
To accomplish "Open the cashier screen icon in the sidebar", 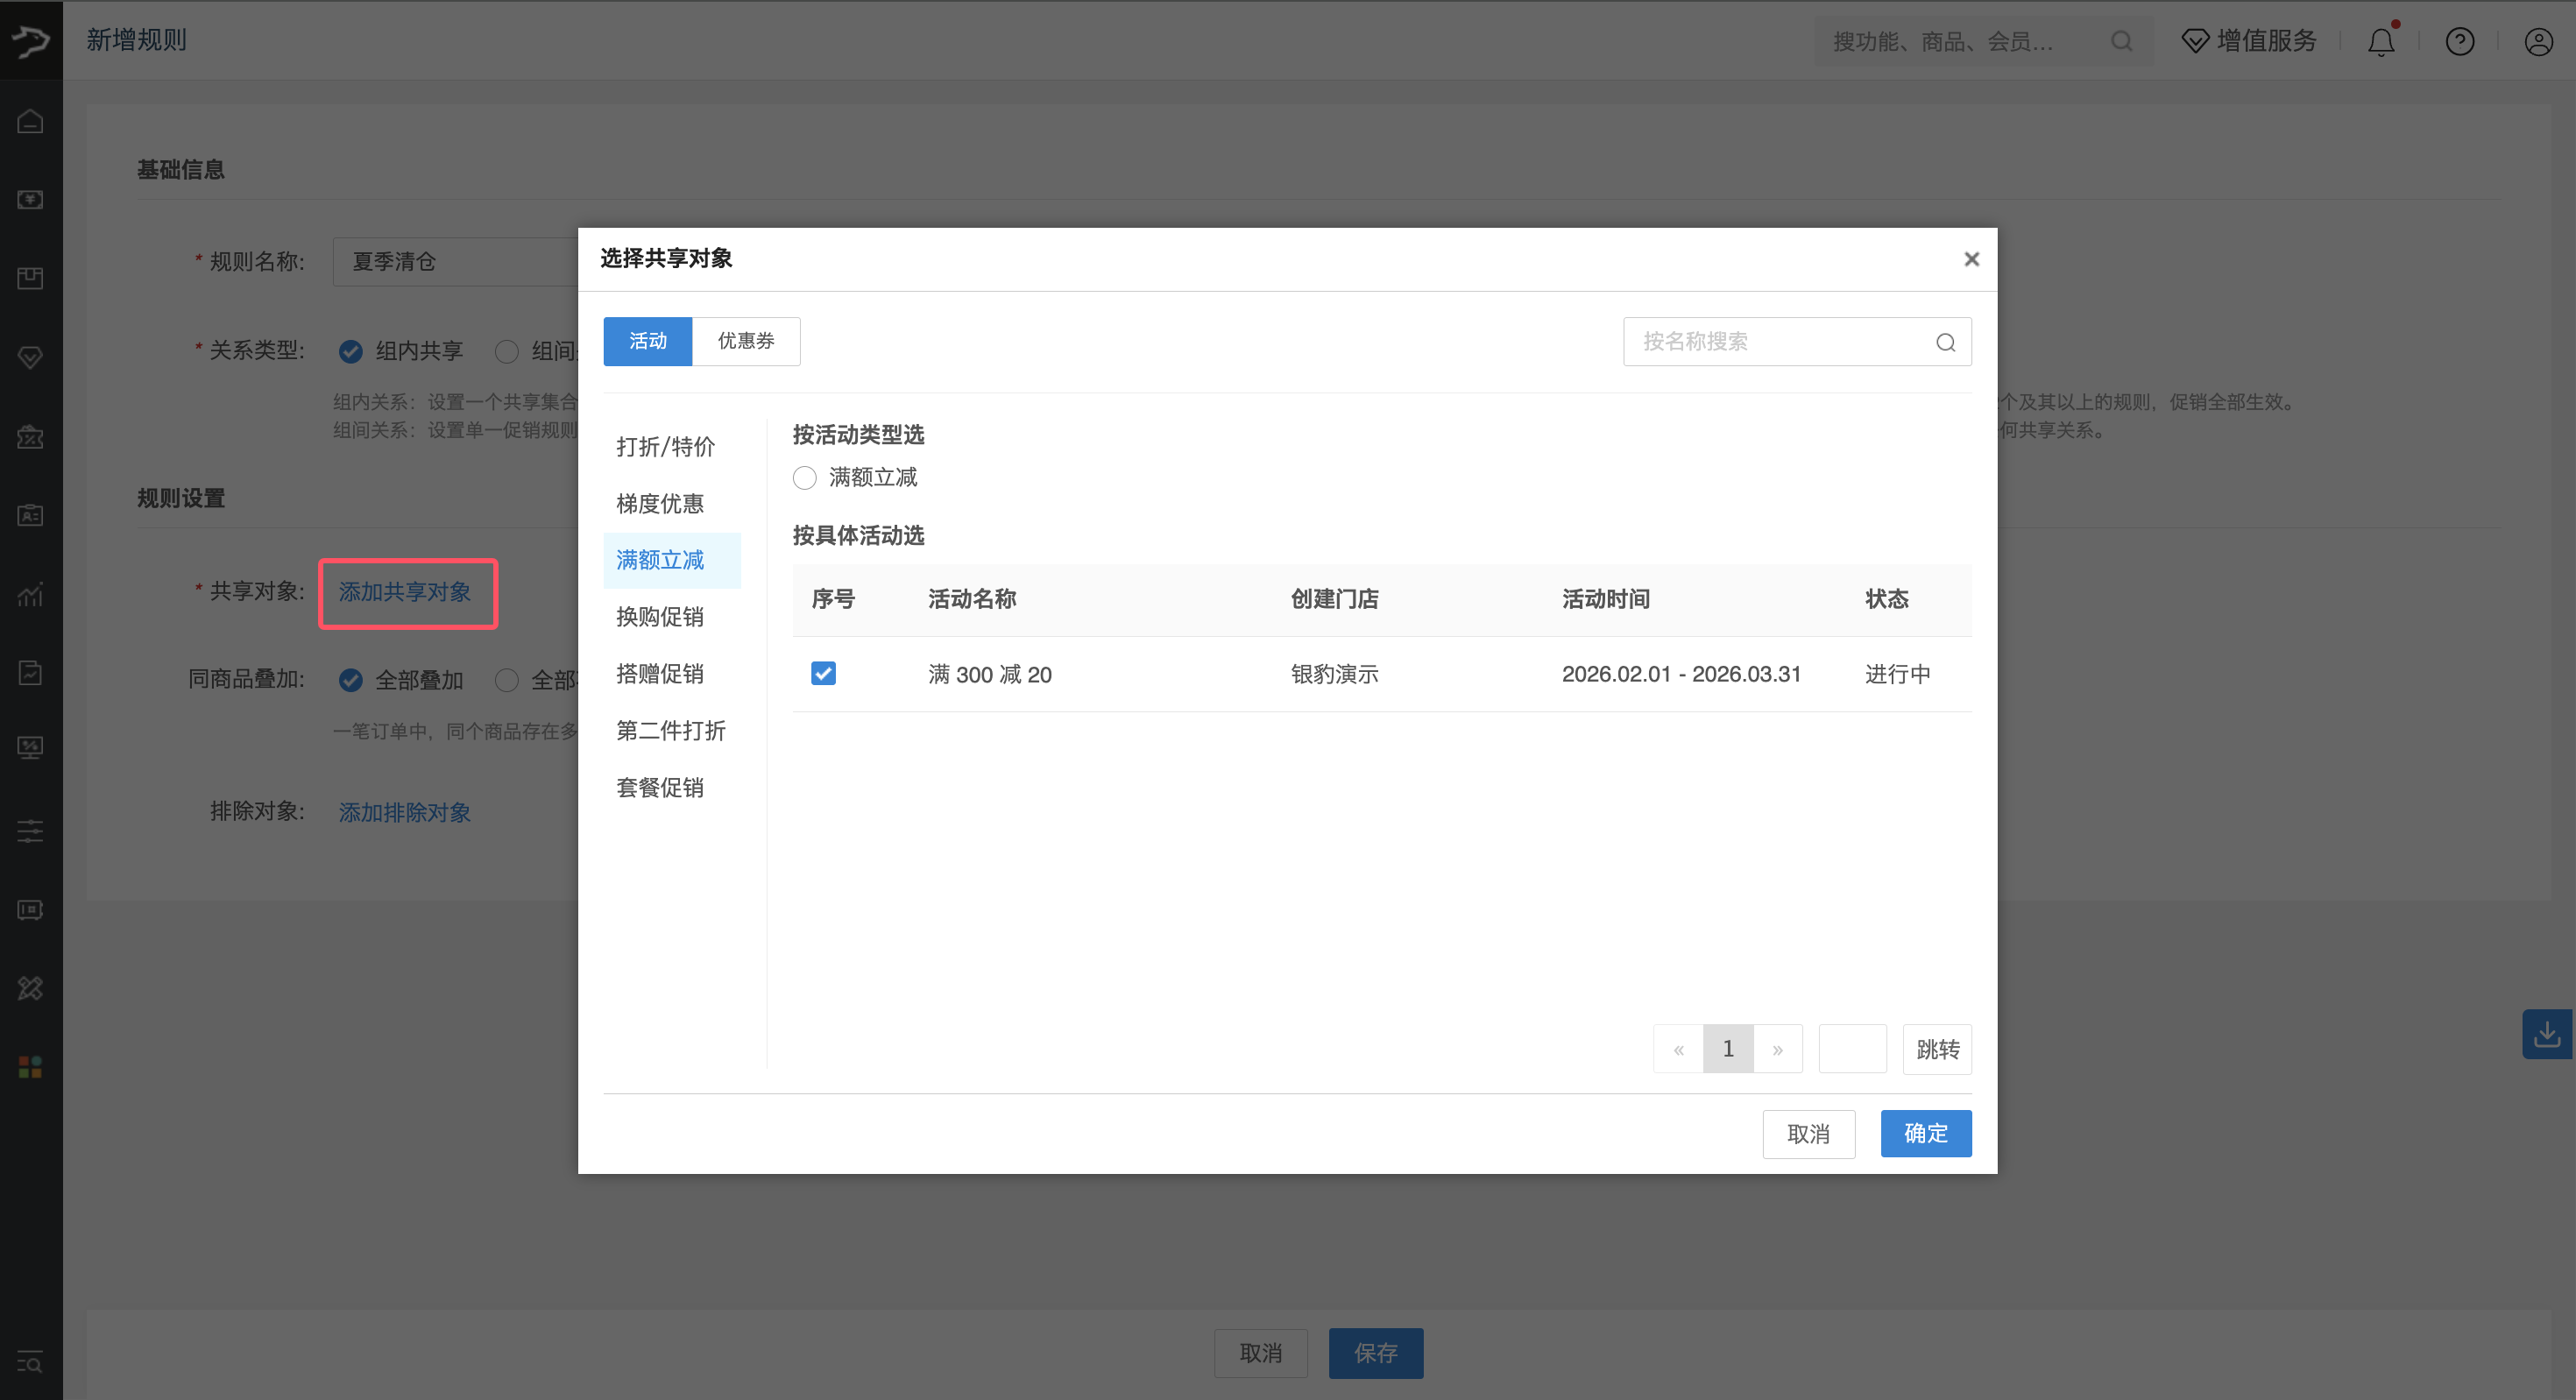I will point(30,200).
